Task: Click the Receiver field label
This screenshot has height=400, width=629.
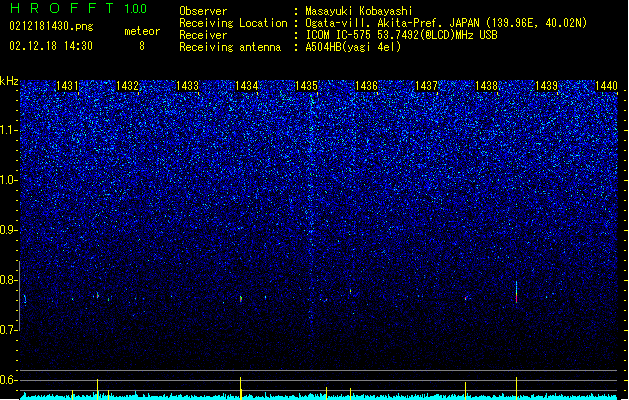Action: (x=203, y=35)
